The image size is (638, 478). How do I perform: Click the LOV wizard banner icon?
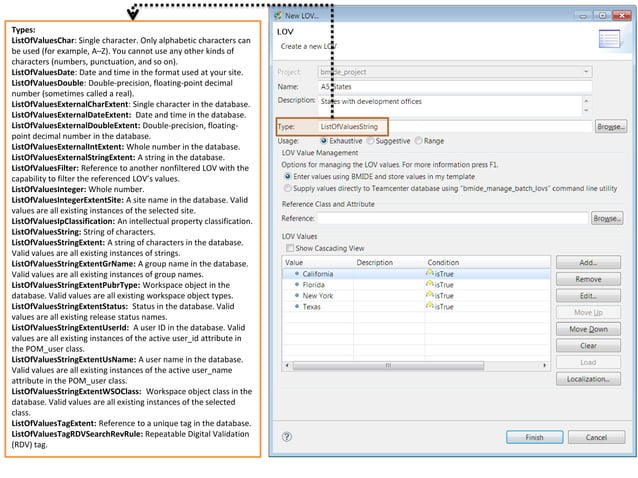[610, 39]
